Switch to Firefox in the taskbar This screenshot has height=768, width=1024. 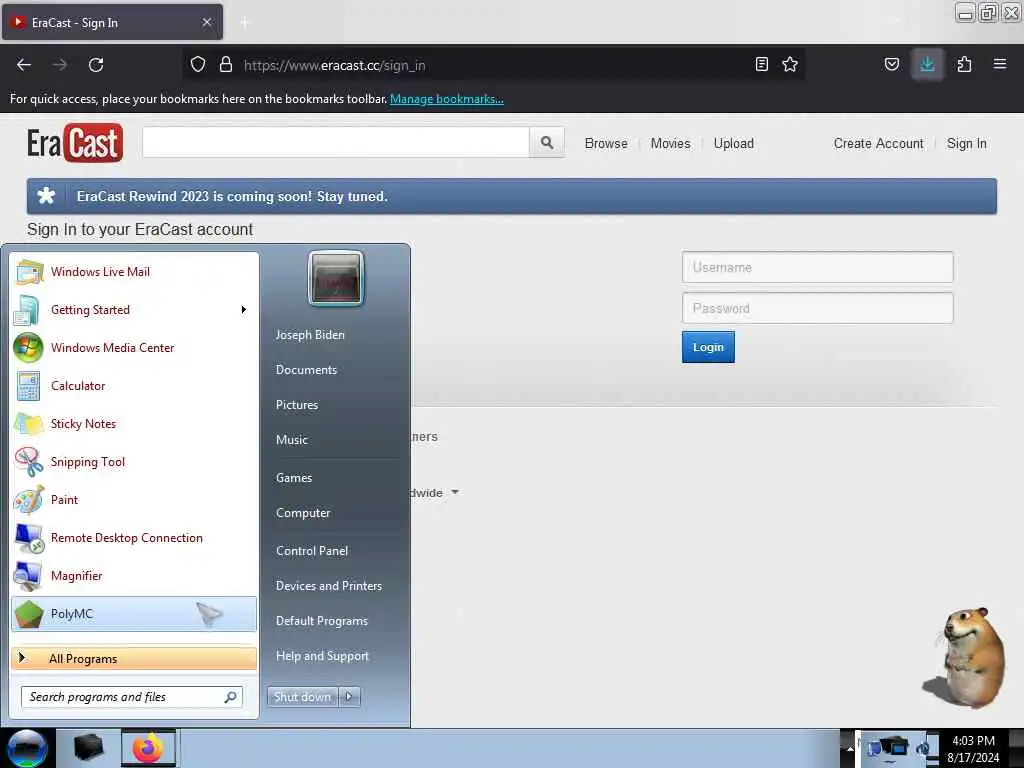pyautogui.click(x=149, y=748)
